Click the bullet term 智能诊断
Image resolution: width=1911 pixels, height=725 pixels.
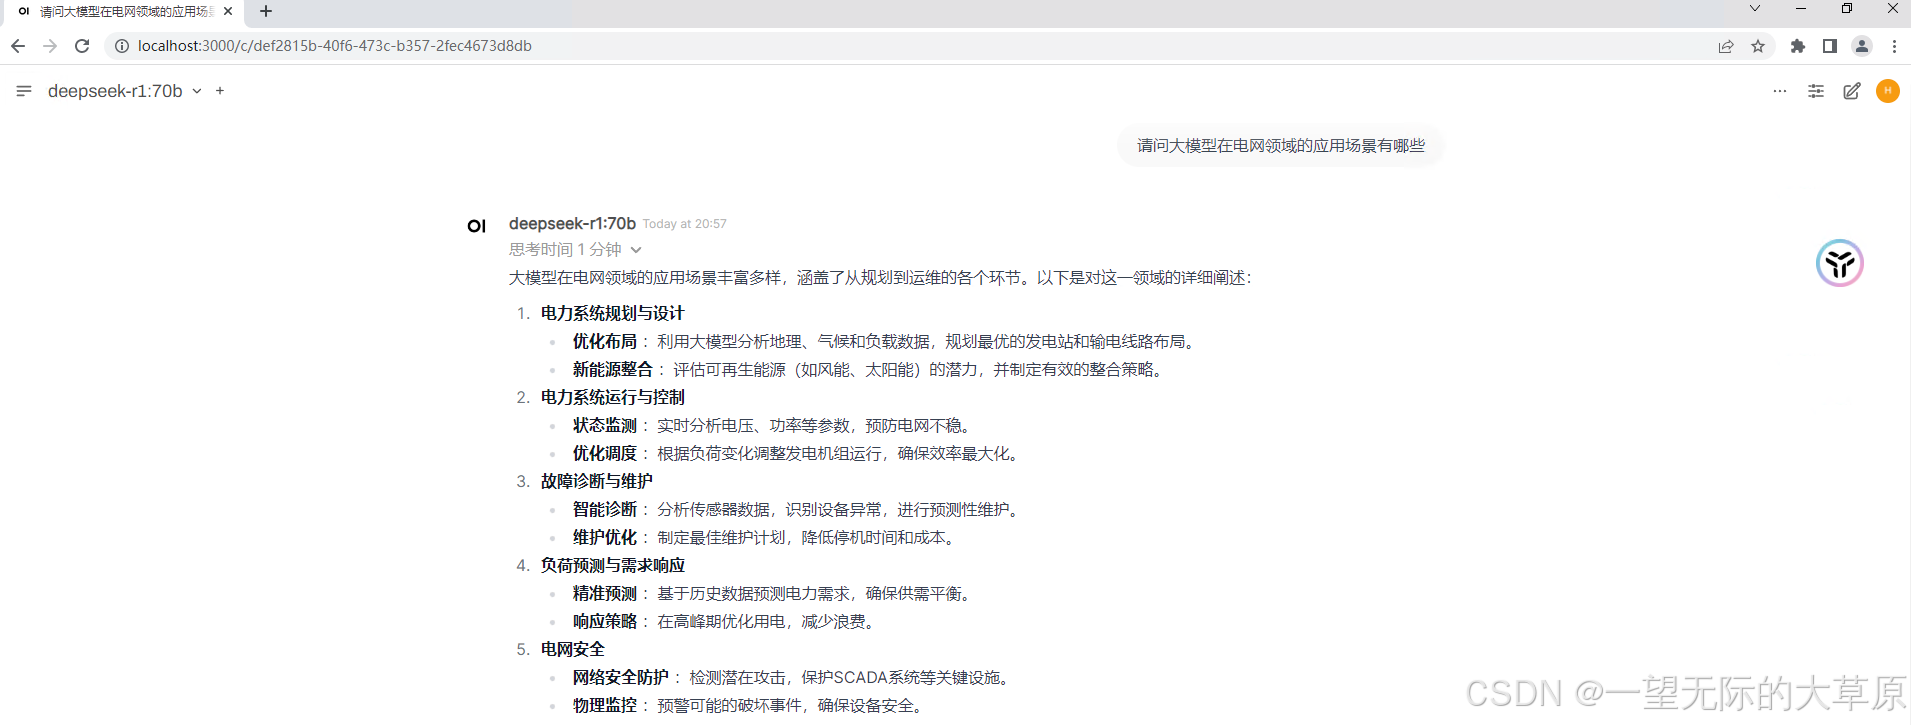pos(605,510)
